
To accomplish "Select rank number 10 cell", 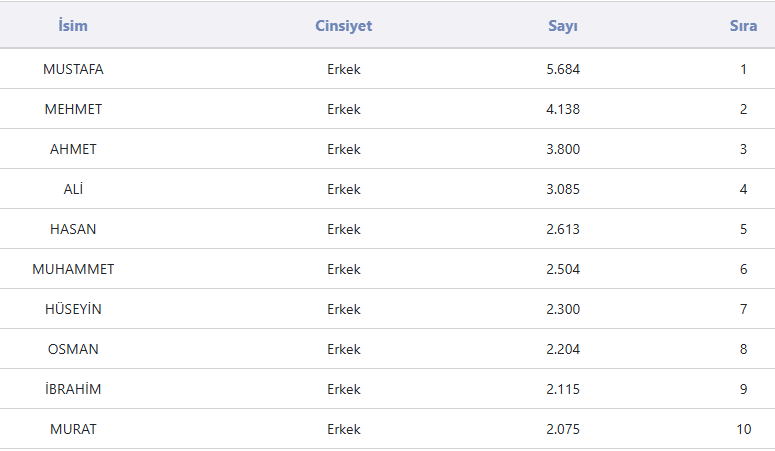I will pyautogui.click(x=743, y=429).
